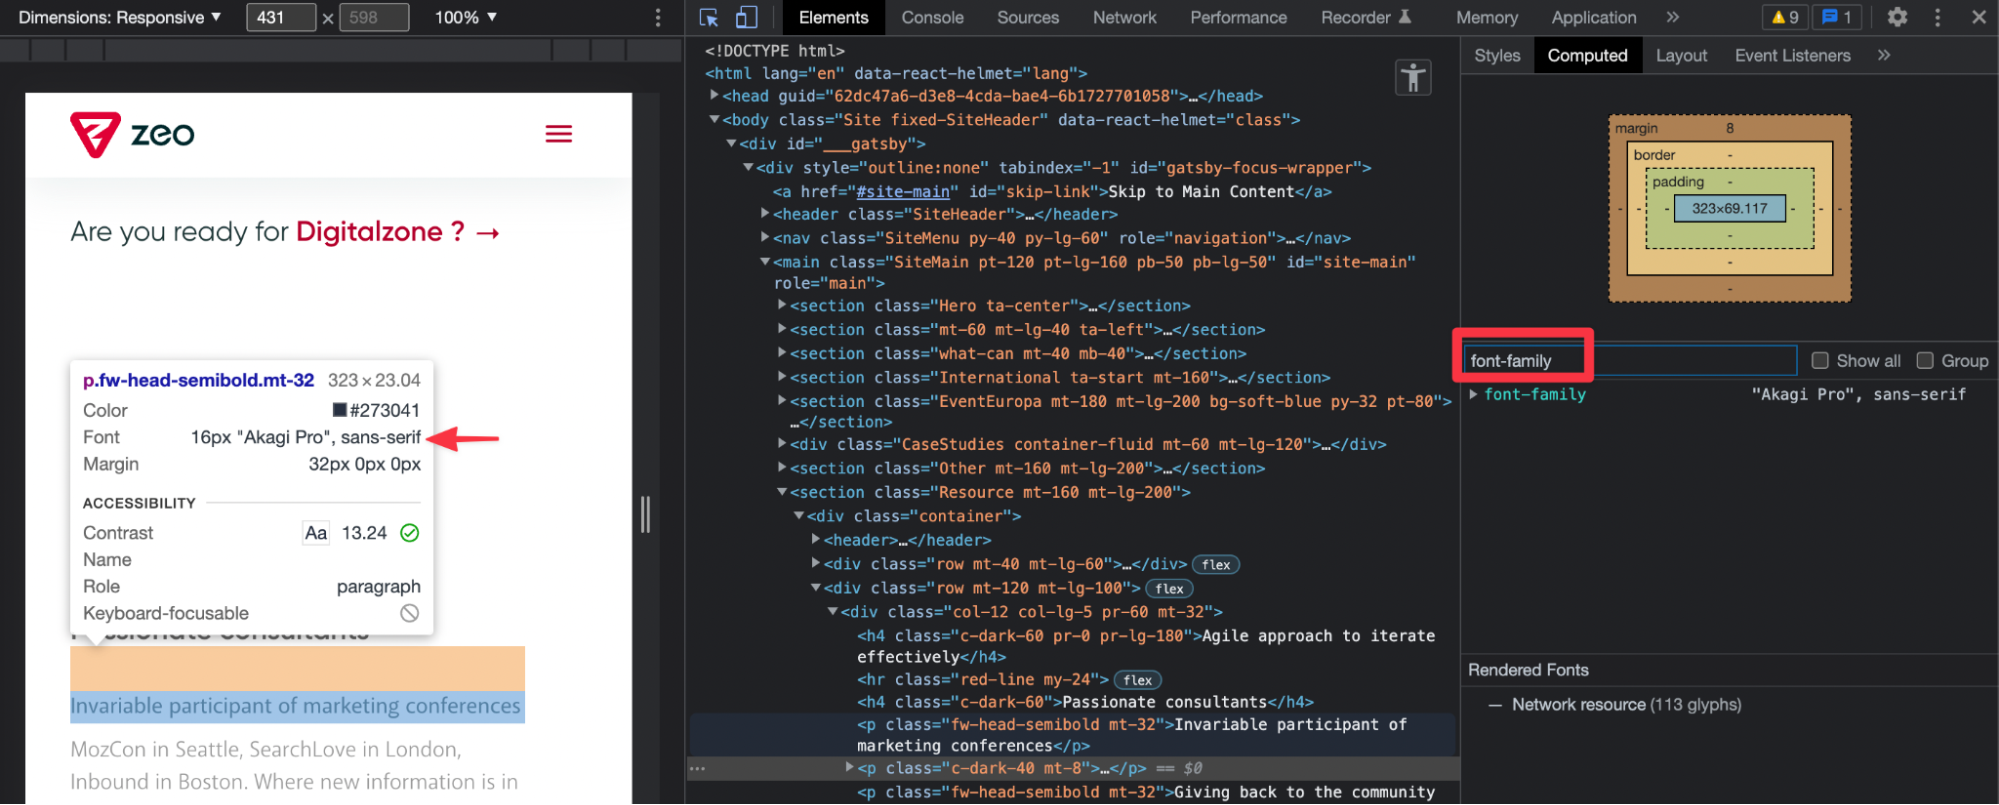Open the 100% zoom dropdown
This screenshot has width=1999, height=805.
coord(465,17)
